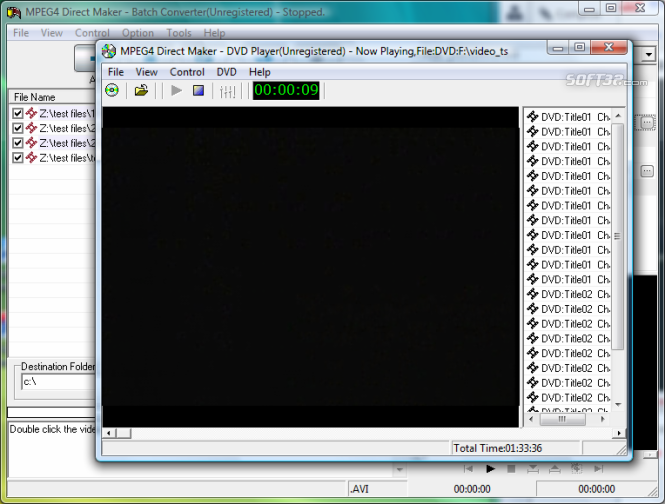Click the previous track button in Batch Converter
Image resolution: width=665 pixels, height=504 pixels.
[468, 469]
